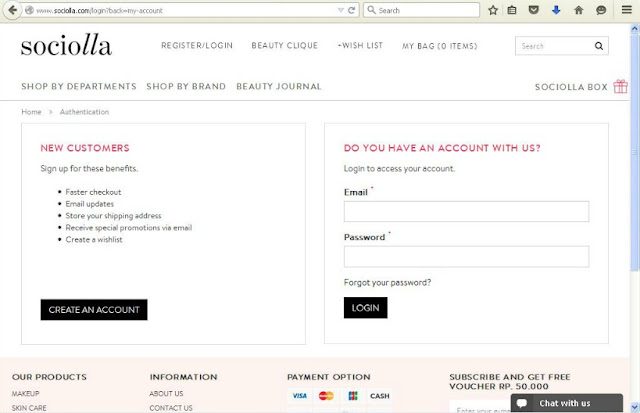640x413 pixels.
Task: Click 'New Customers' heading
Action: click(x=85, y=148)
